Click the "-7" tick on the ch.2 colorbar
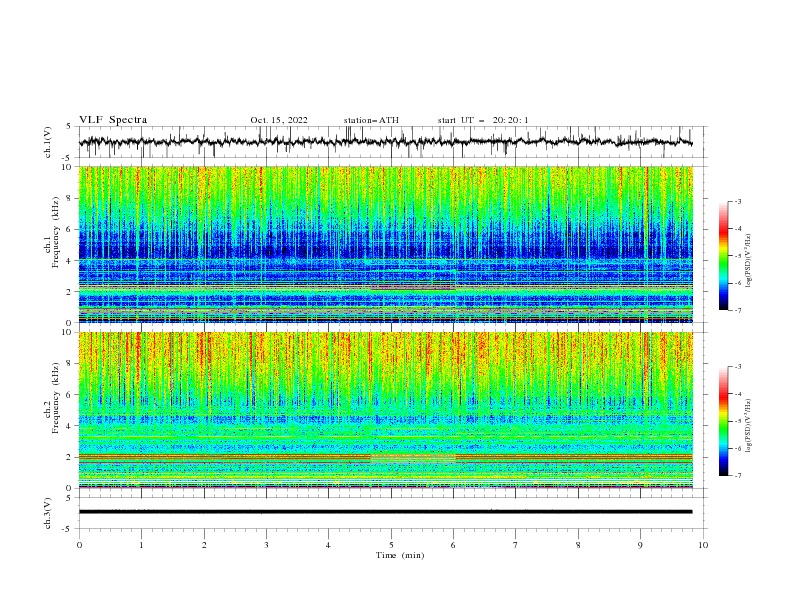Viewport: 792px width, 612px height. pos(738,475)
